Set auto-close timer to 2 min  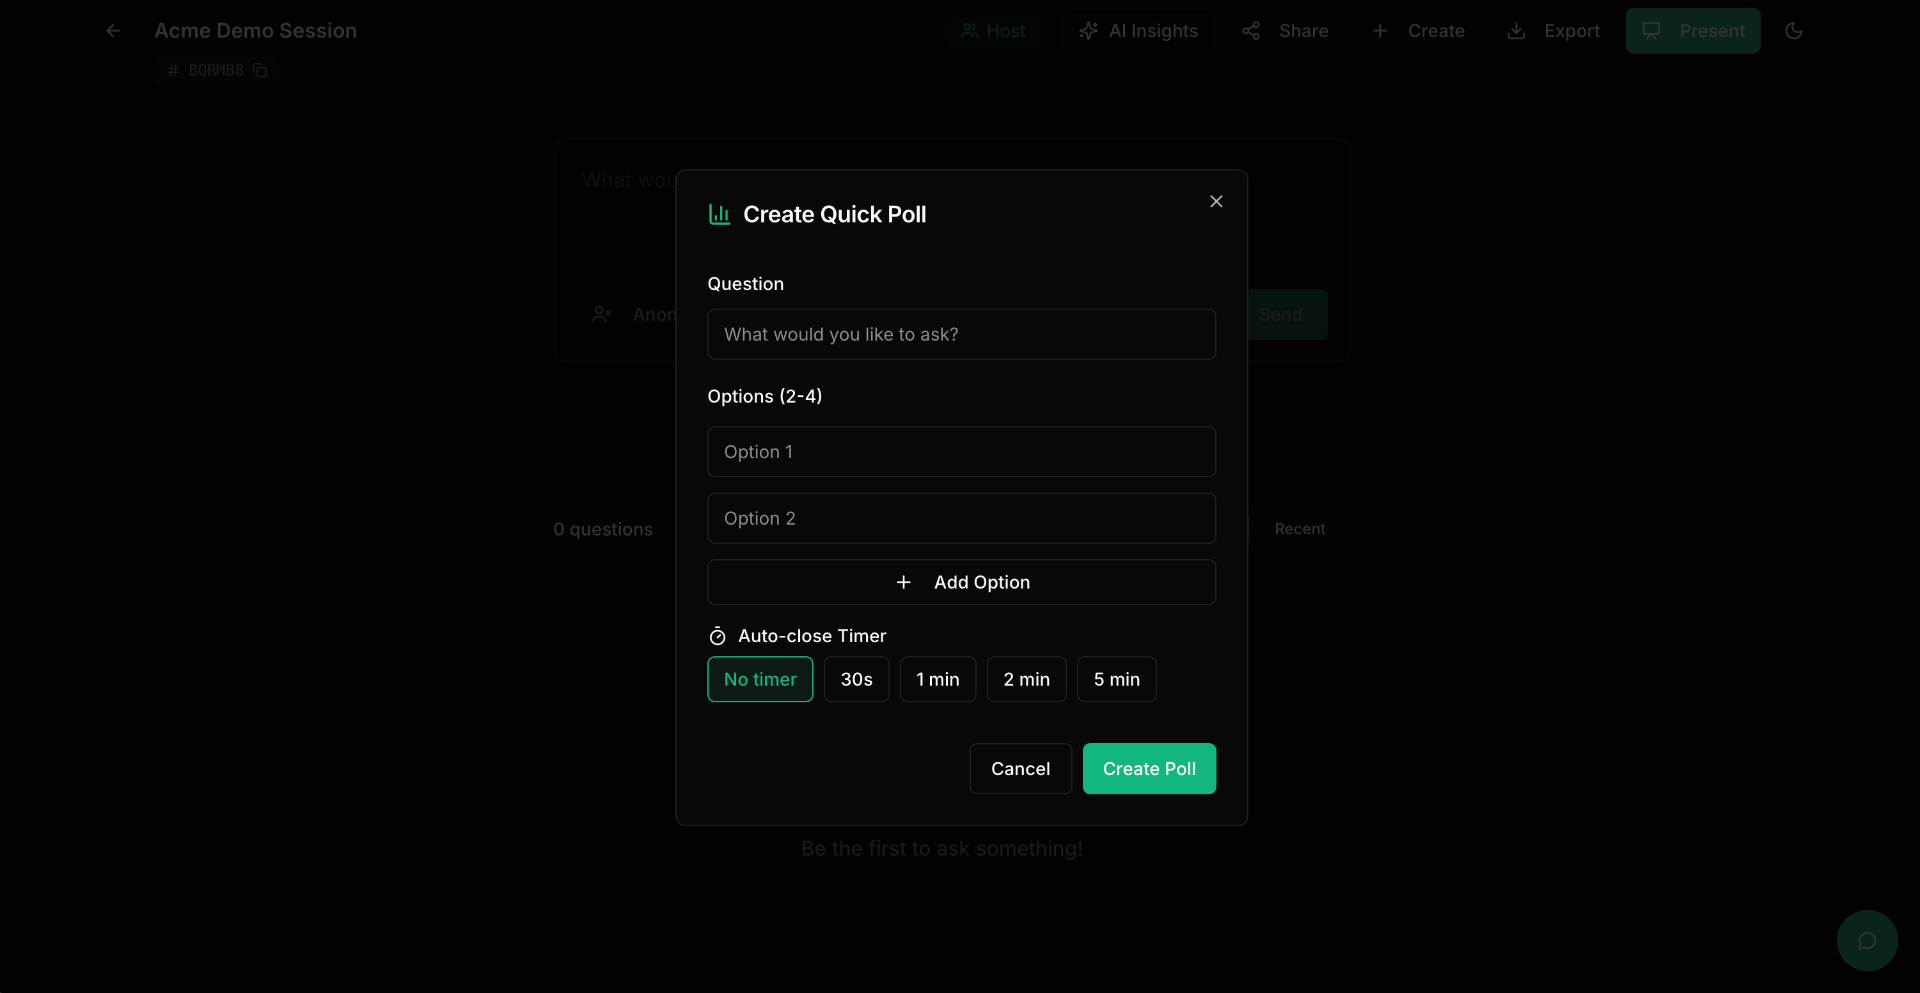[x=1026, y=679]
